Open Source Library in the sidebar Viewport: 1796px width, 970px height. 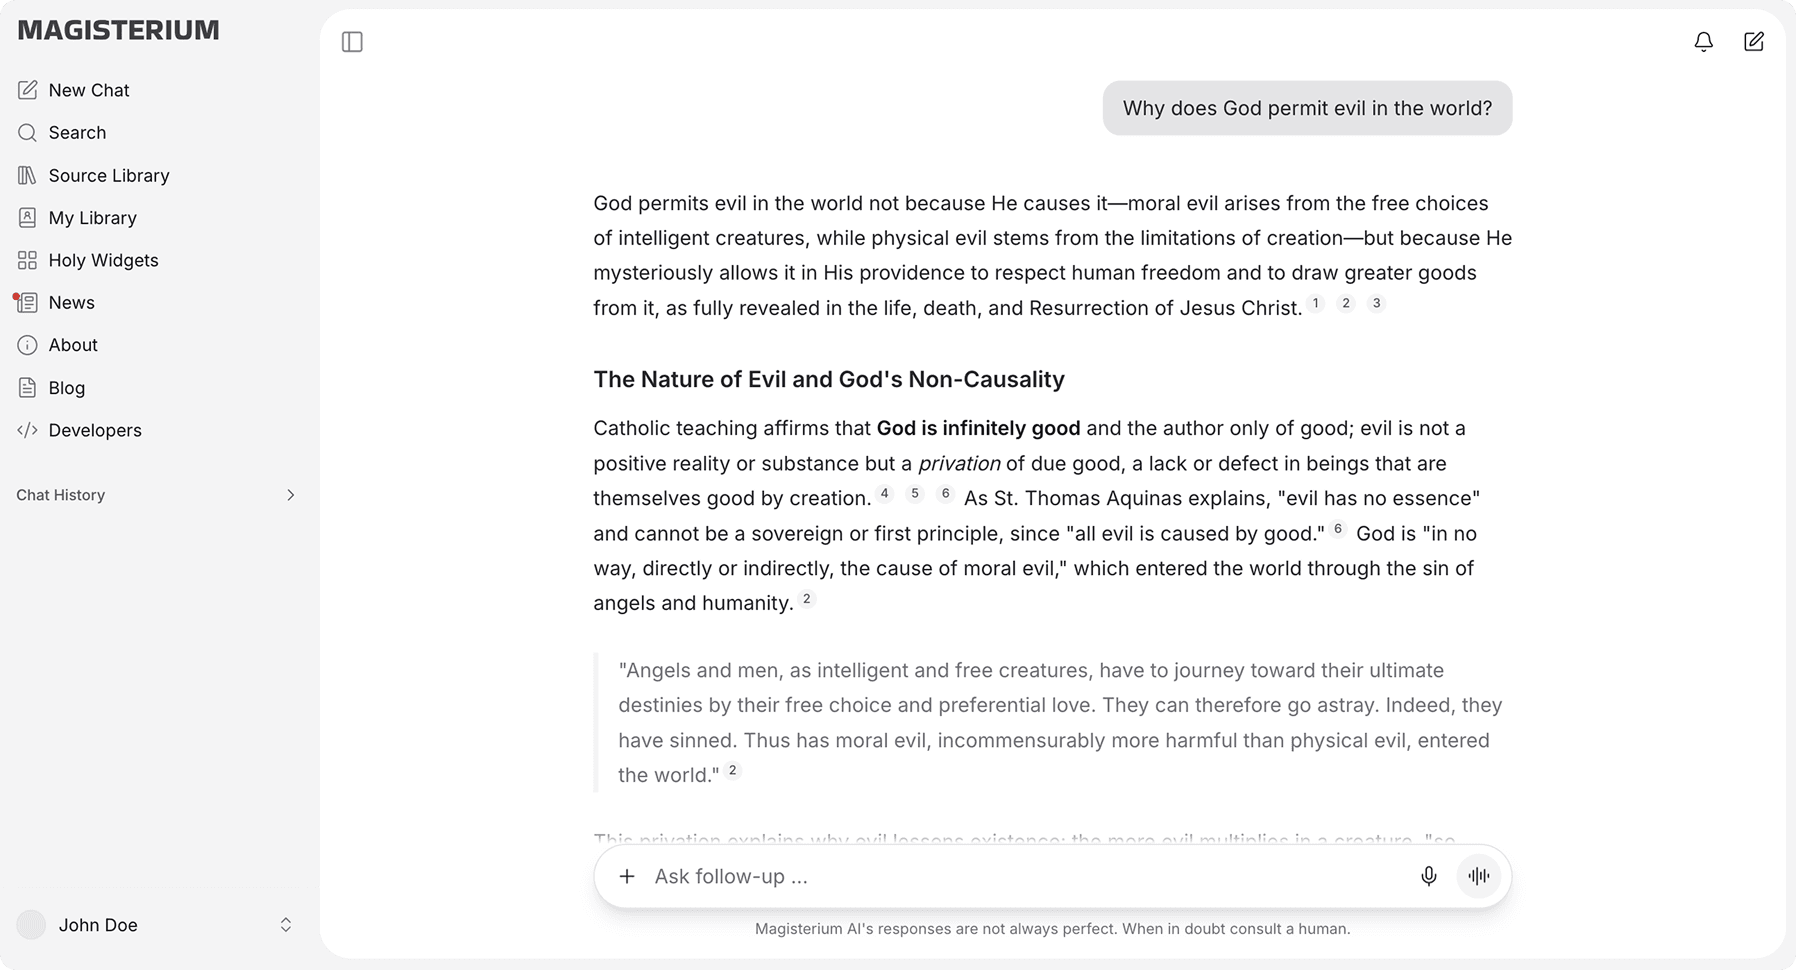click(x=108, y=175)
